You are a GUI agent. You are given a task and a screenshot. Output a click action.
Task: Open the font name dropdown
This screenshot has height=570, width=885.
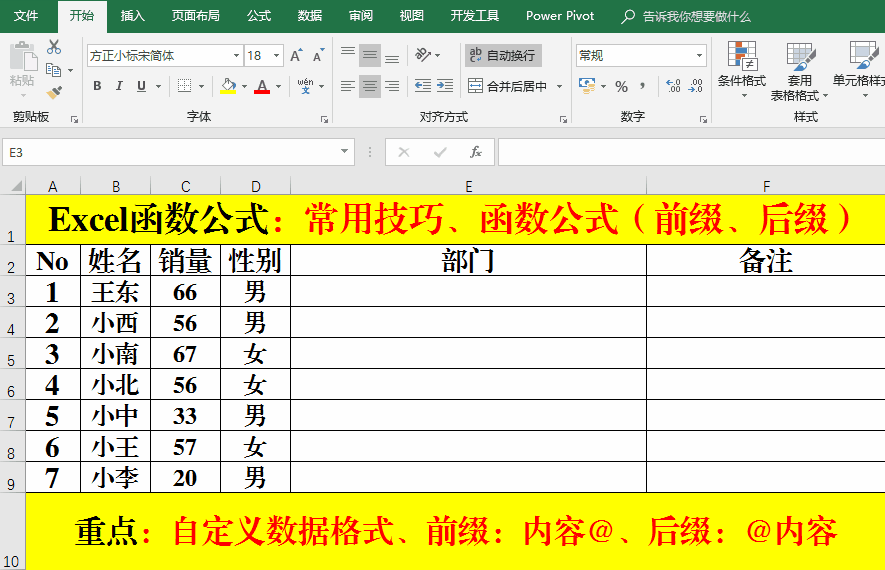[236, 56]
